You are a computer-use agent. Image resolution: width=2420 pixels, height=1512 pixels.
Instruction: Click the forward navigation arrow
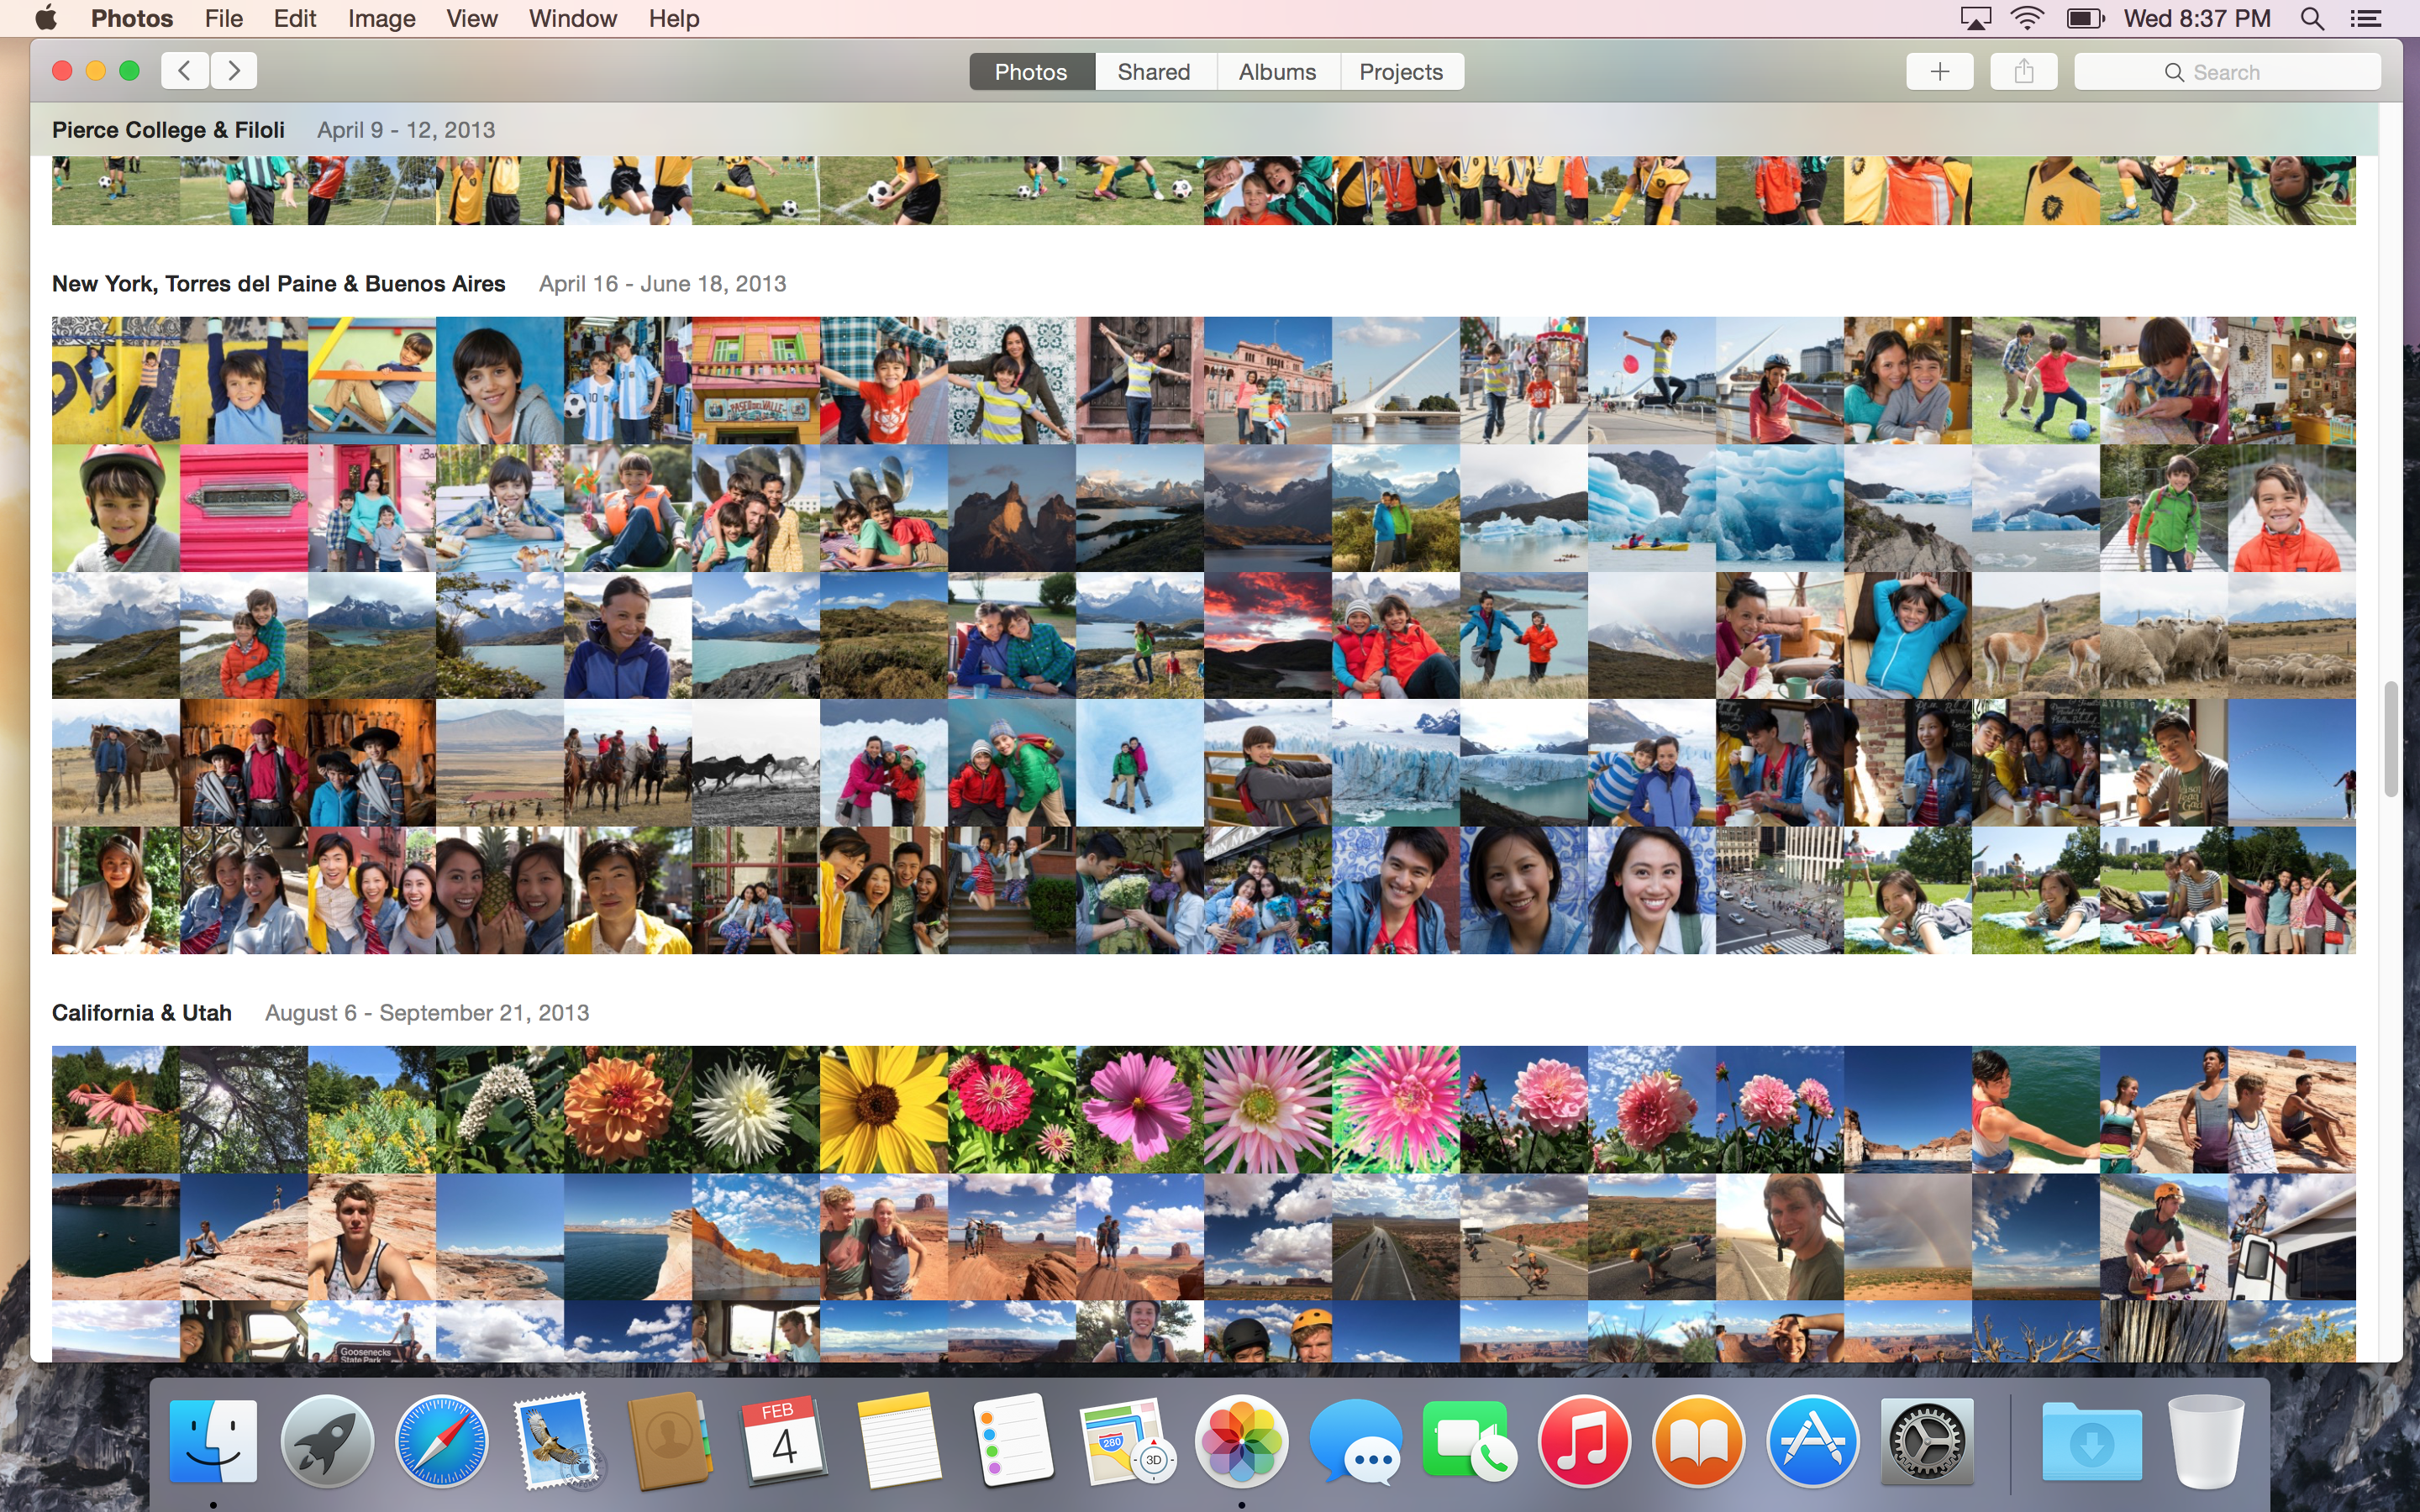pos(234,71)
